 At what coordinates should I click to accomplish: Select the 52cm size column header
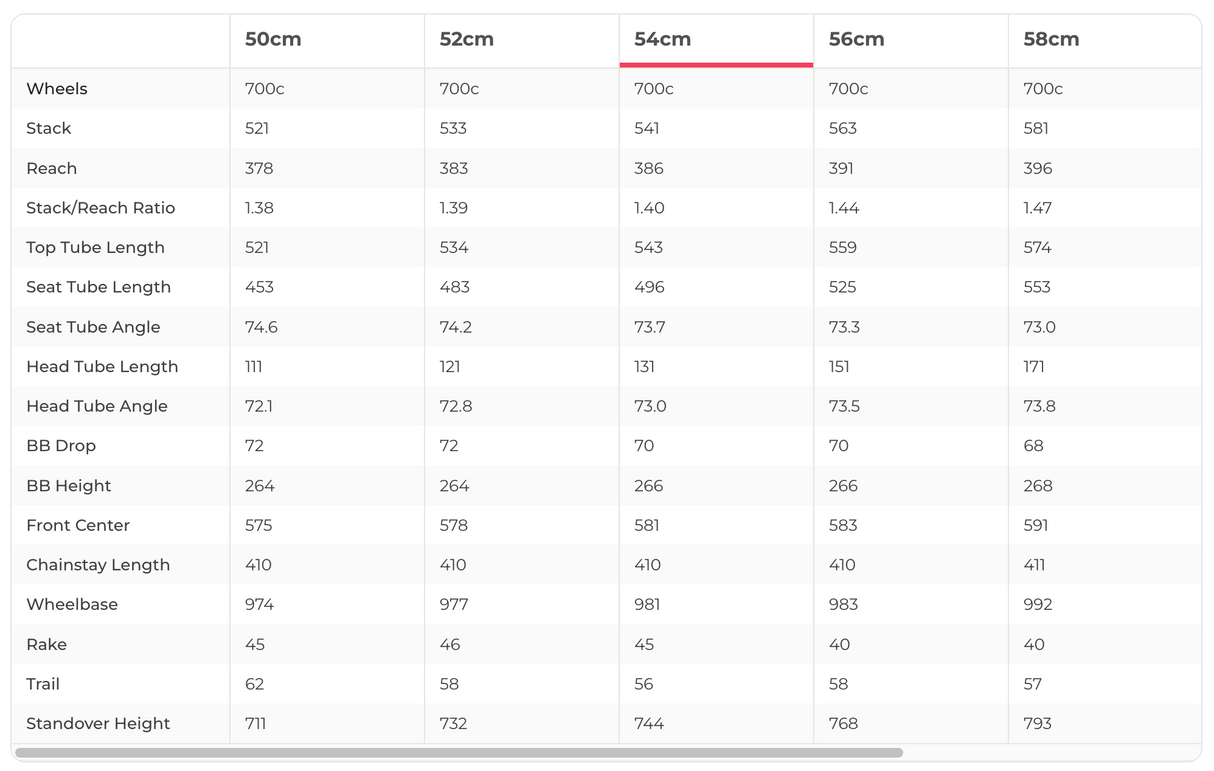click(x=467, y=40)
